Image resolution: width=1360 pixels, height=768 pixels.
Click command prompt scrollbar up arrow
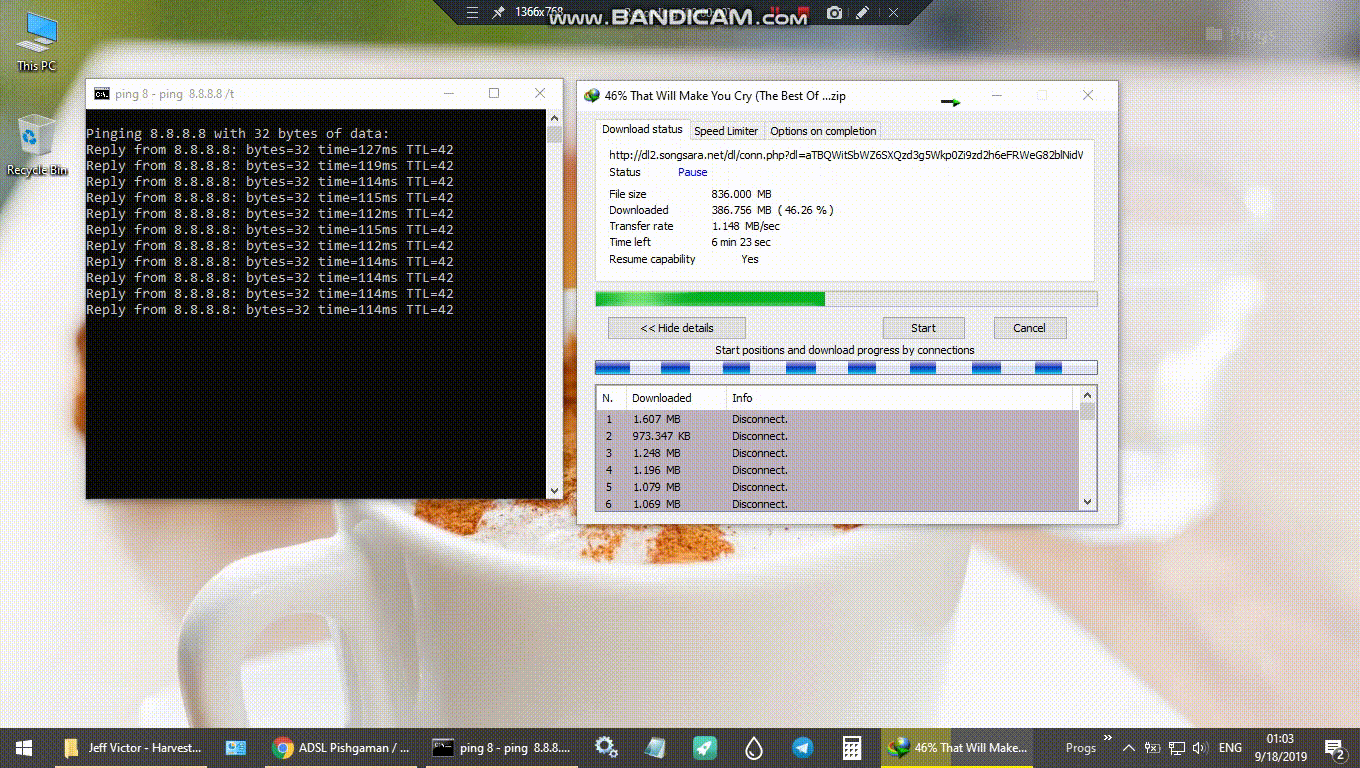[x=555, y=118]
